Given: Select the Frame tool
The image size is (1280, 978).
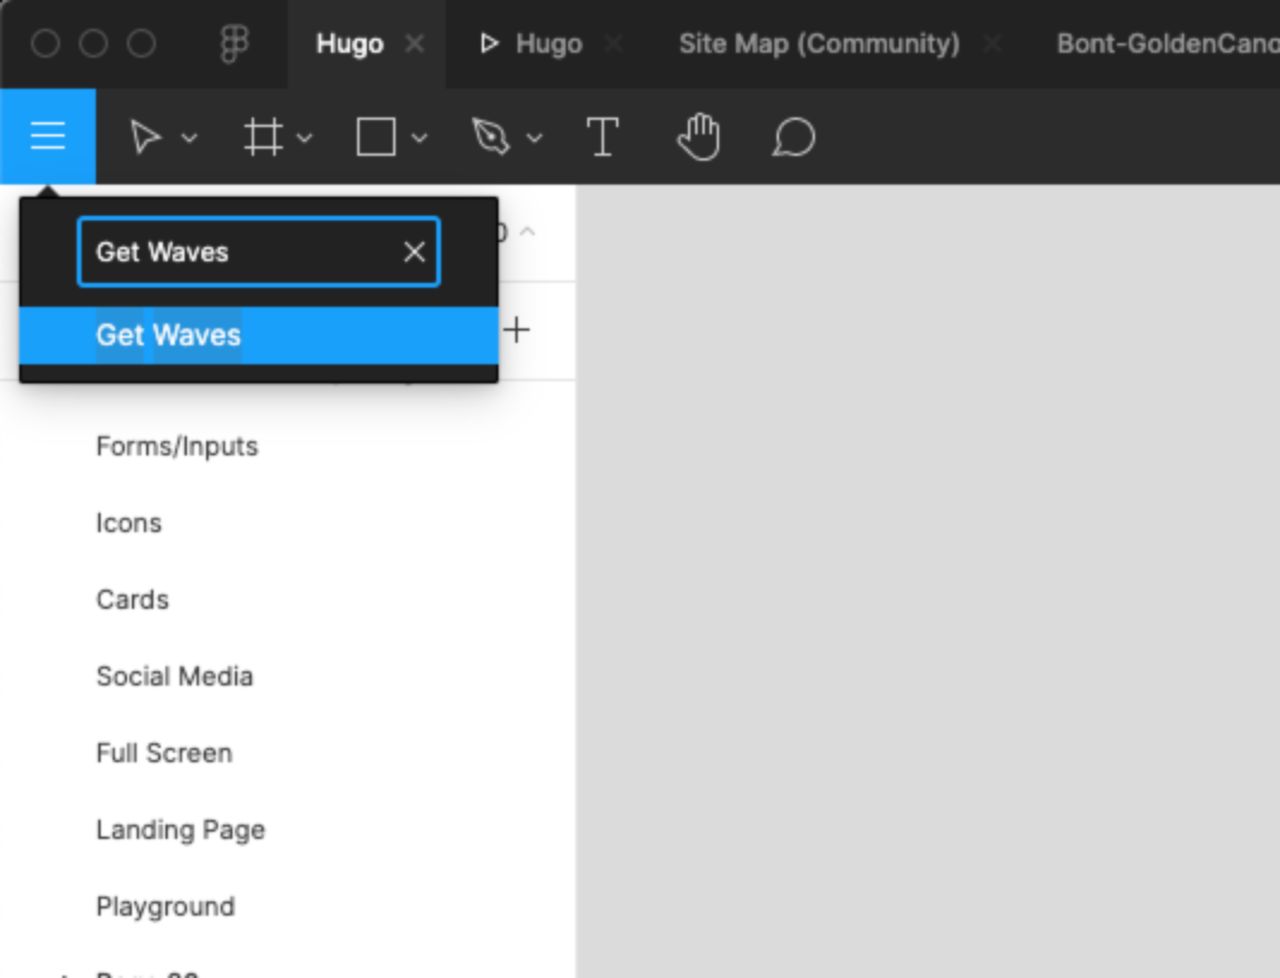Looking at the screenshot, I should pyautogui.click(x=263, y=137).
